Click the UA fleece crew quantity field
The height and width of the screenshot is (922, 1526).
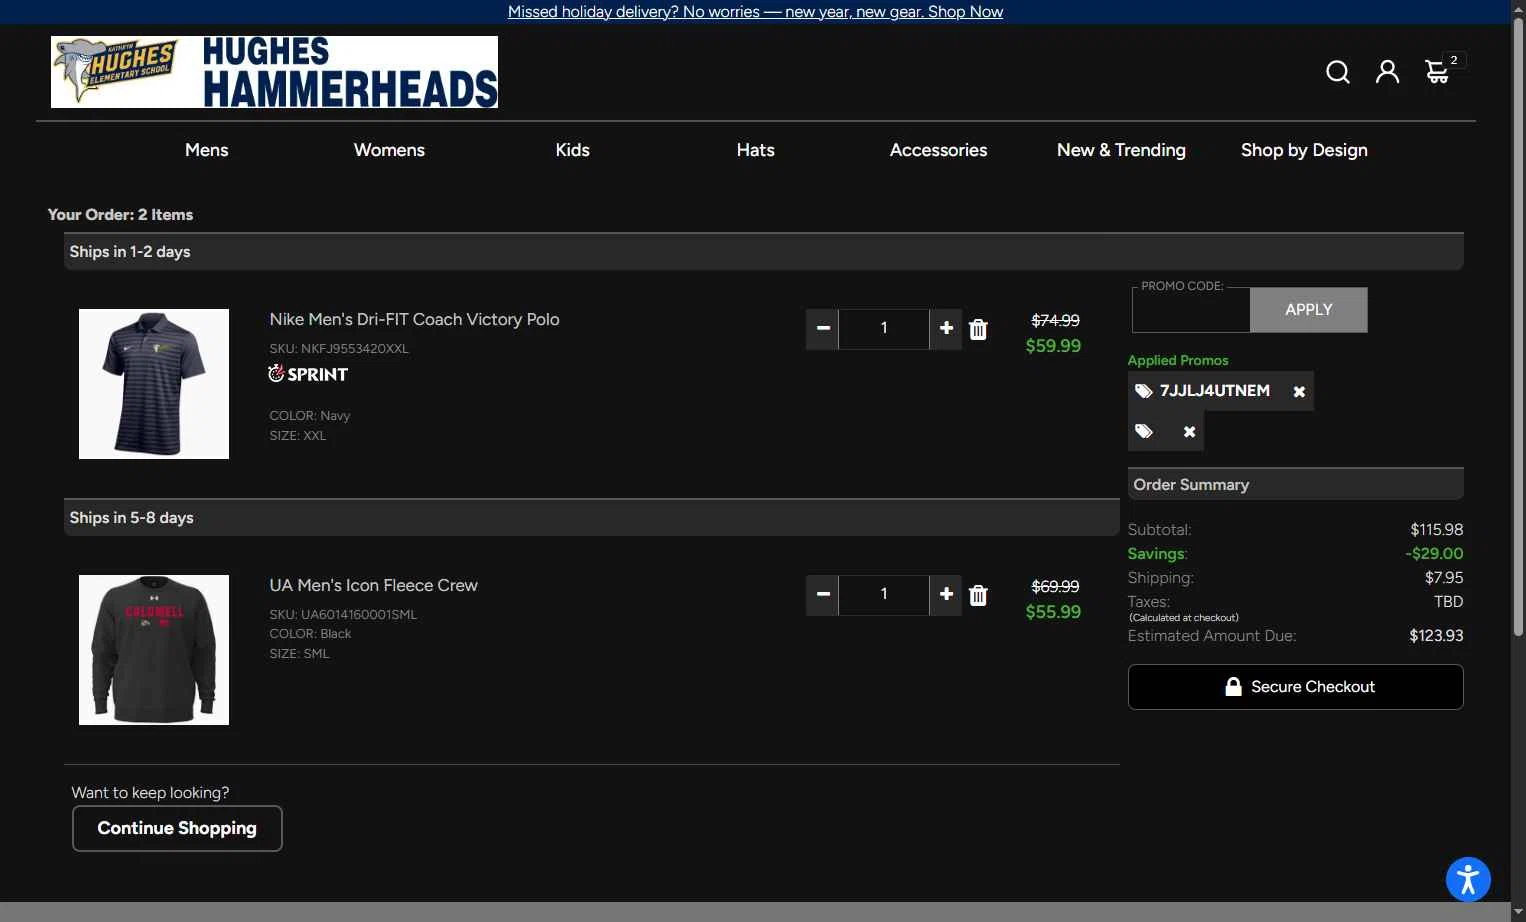884,594
